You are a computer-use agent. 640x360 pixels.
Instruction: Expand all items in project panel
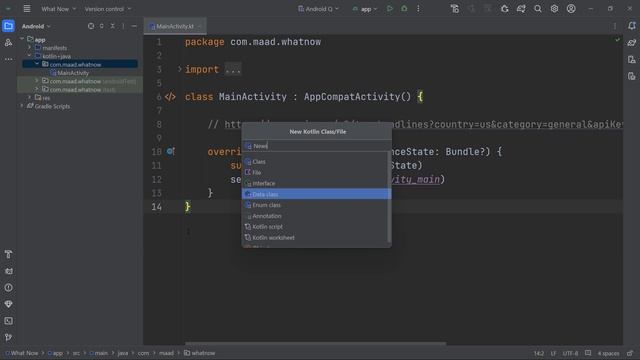pos(102,26)
